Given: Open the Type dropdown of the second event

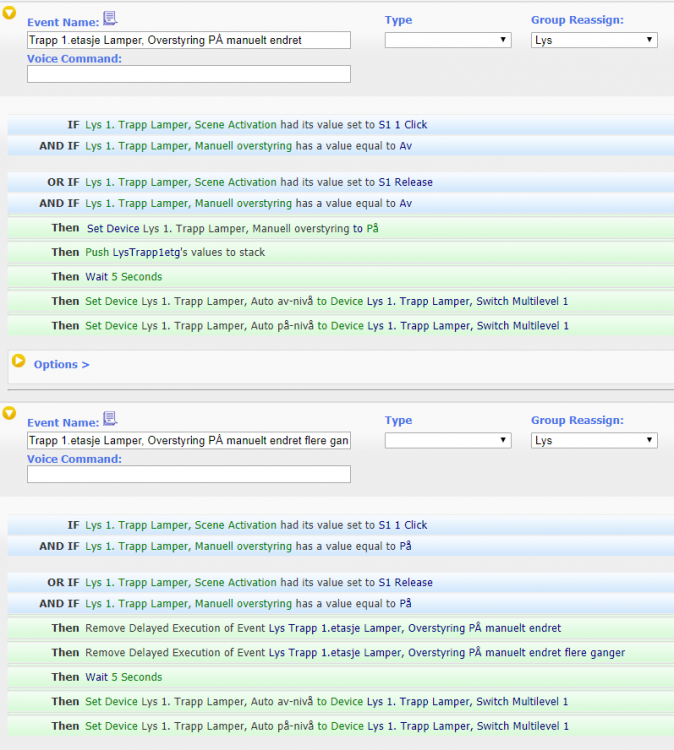Looking at the screenshot, I should click(448, 440).
